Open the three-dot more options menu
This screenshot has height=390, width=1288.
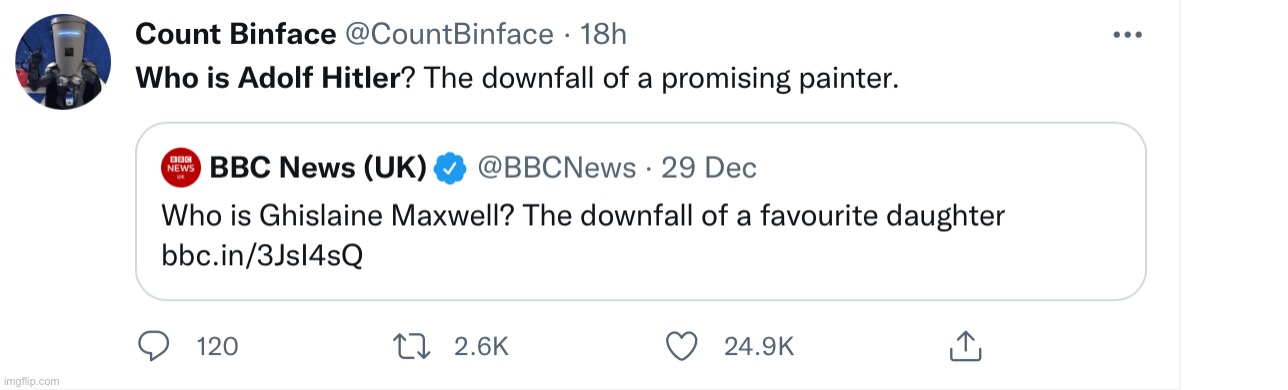point(1127,35)
